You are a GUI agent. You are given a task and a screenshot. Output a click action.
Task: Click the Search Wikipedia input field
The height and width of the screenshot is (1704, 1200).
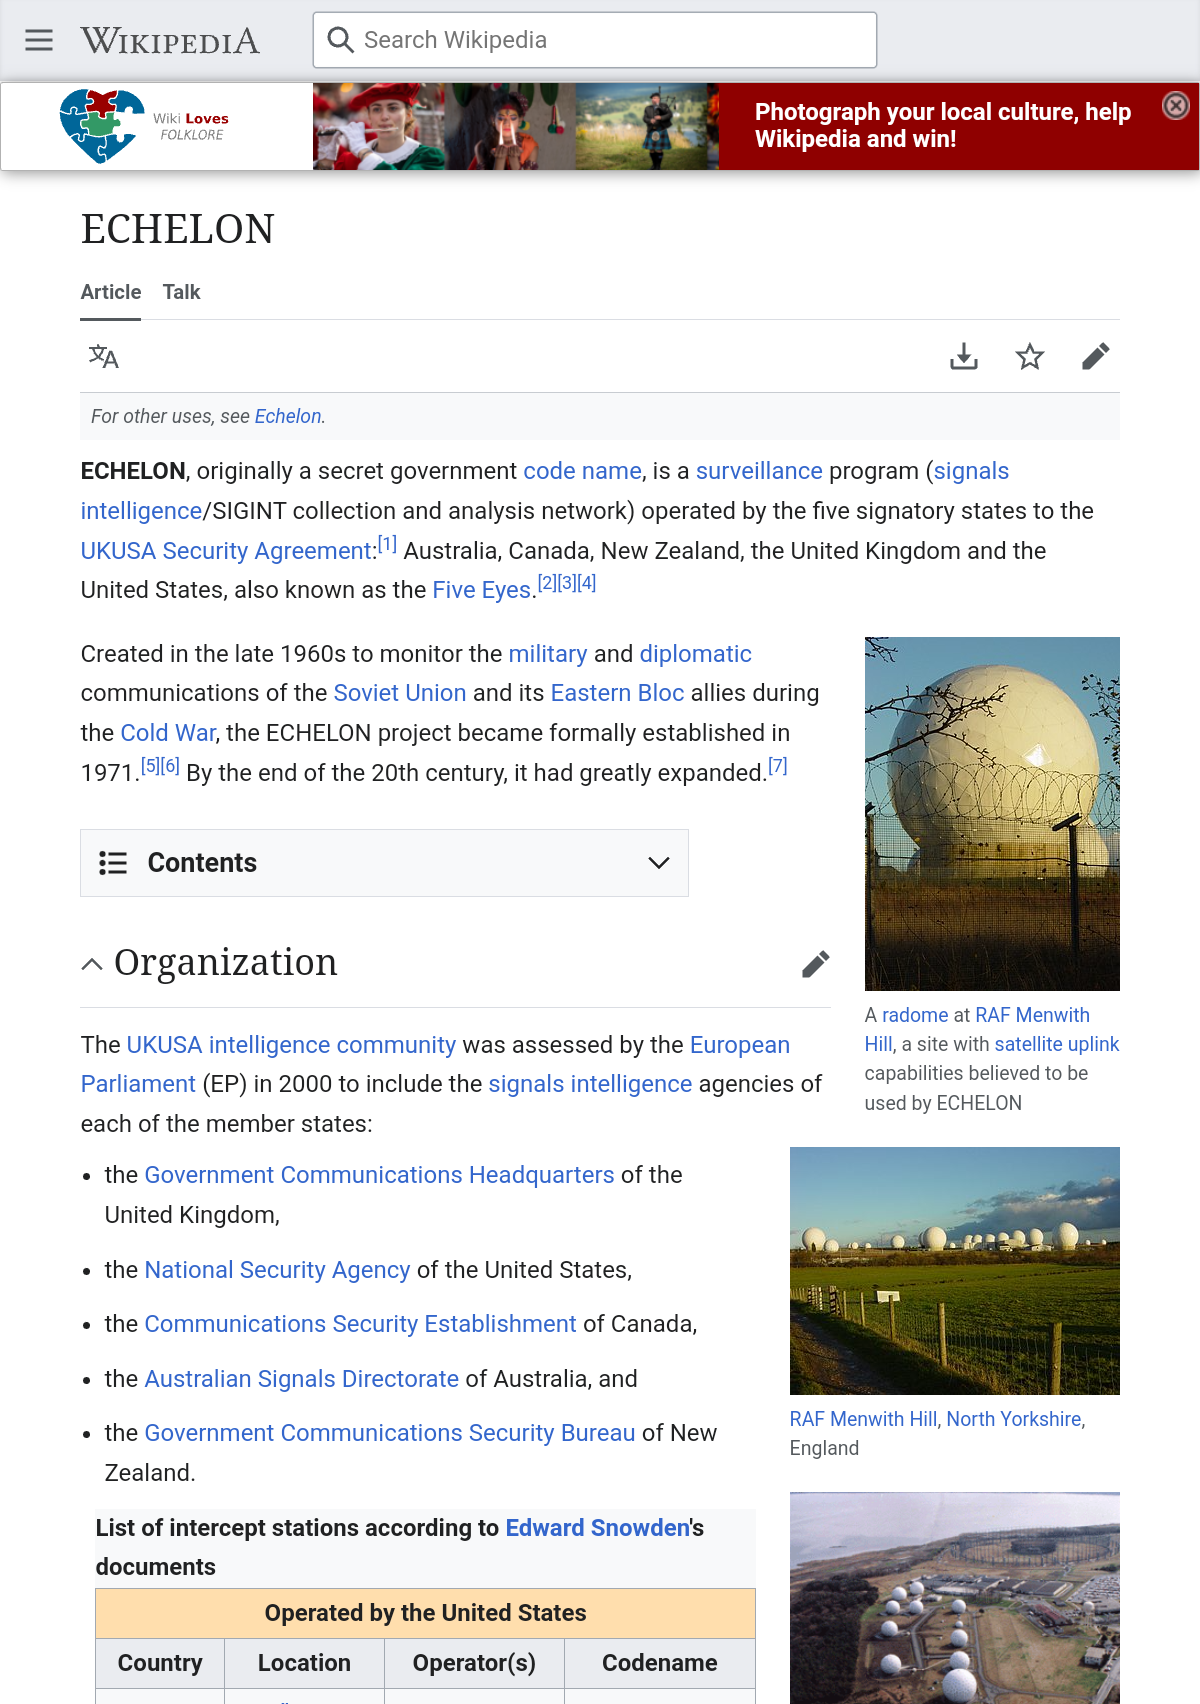click(595, 40)
